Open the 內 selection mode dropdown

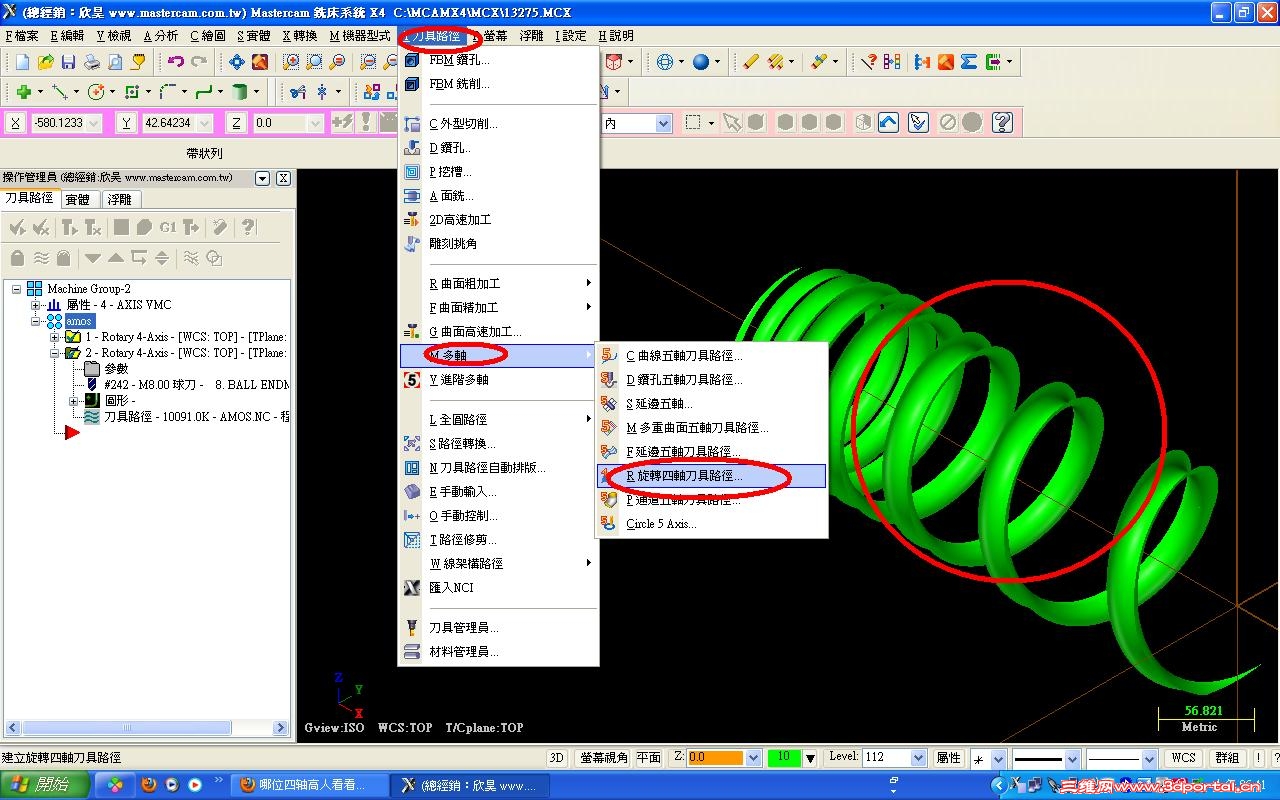pyautogui.click(x=663, y=123)
